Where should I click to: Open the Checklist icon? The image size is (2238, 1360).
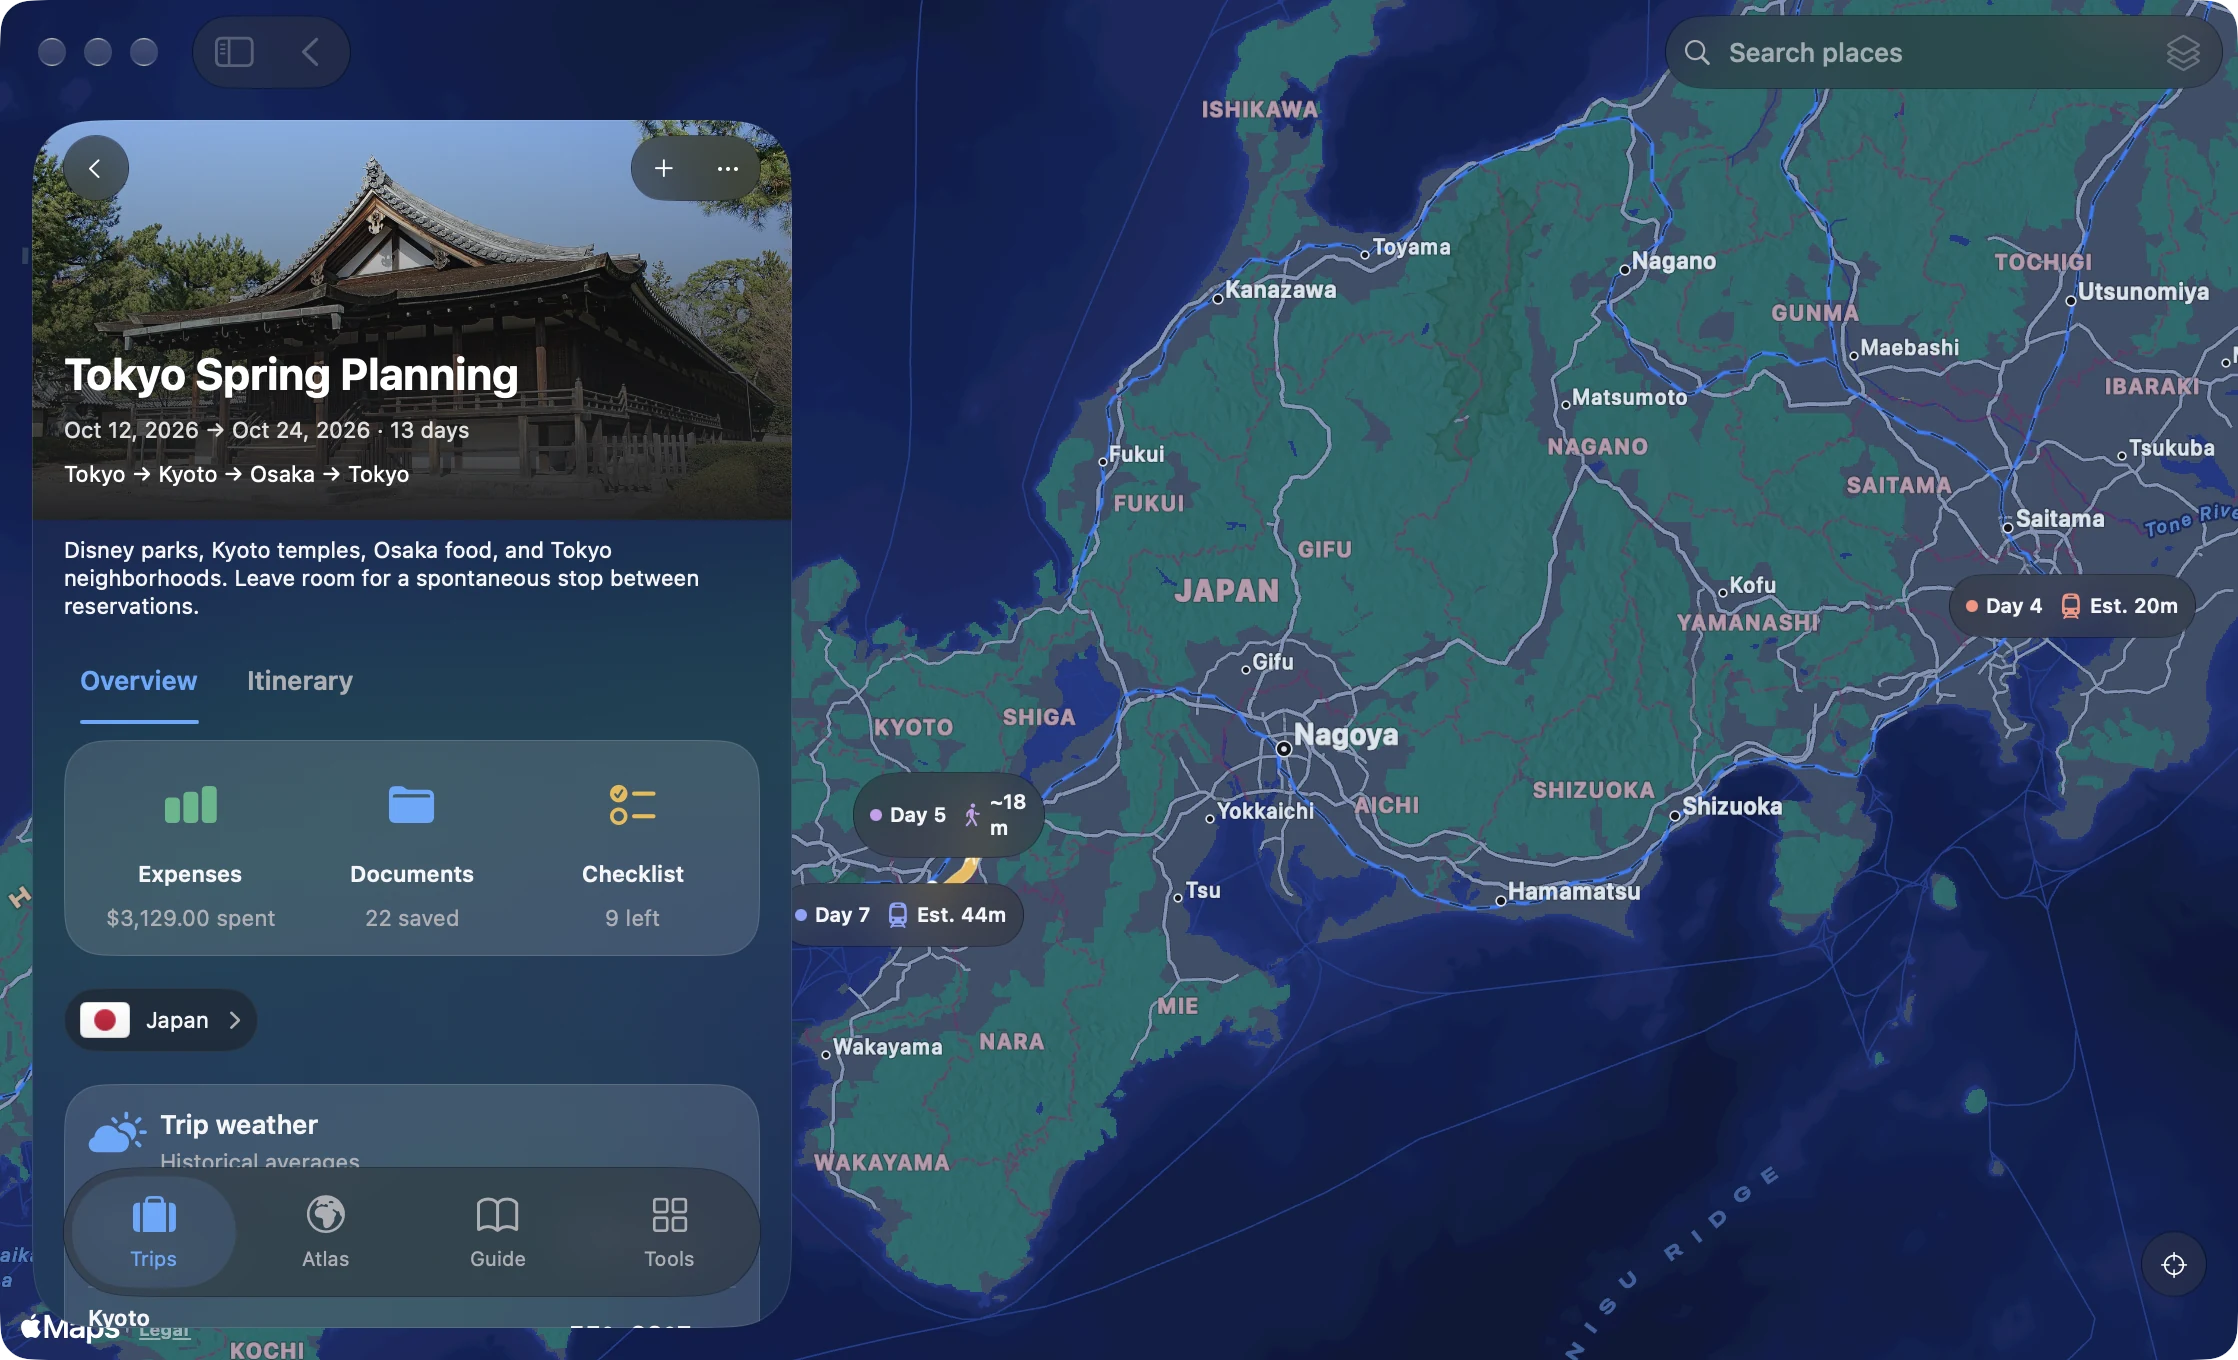[x=632, y=804]
